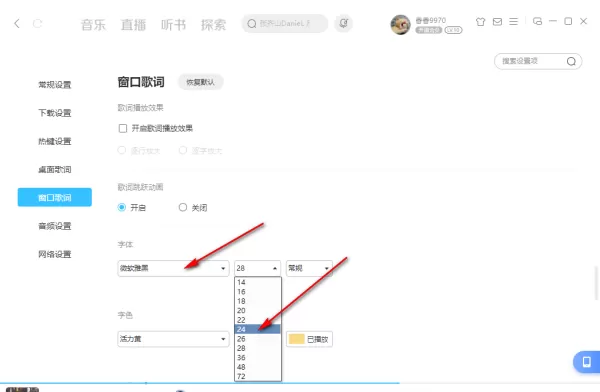This screenshot has width=600, height=392.
Task: Select the 关闭 radio for lyric animation
Action: 183,207
